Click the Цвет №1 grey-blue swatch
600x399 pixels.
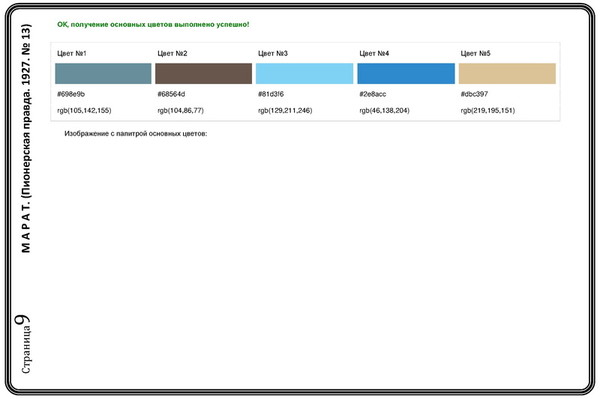(x=103, y=73)
